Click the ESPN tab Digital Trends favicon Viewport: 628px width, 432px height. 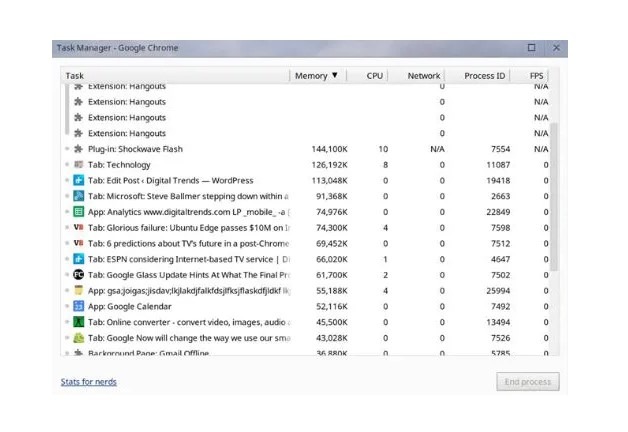(x=78, y=259)
